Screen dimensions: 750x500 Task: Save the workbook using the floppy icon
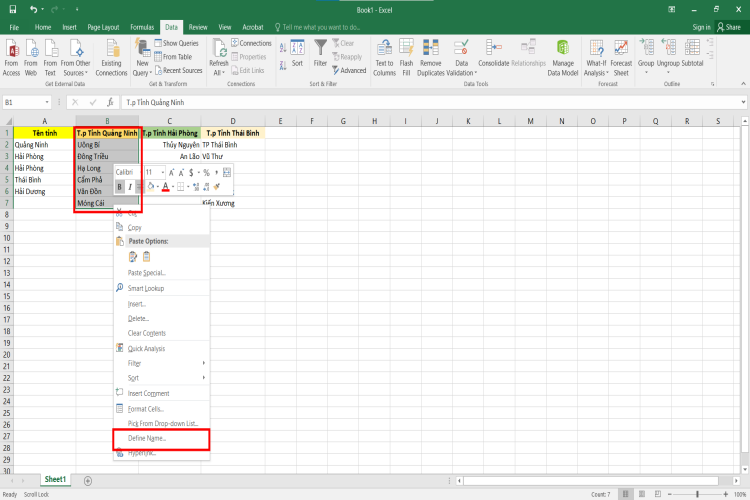pyautogui.click(x=13, y=10)
